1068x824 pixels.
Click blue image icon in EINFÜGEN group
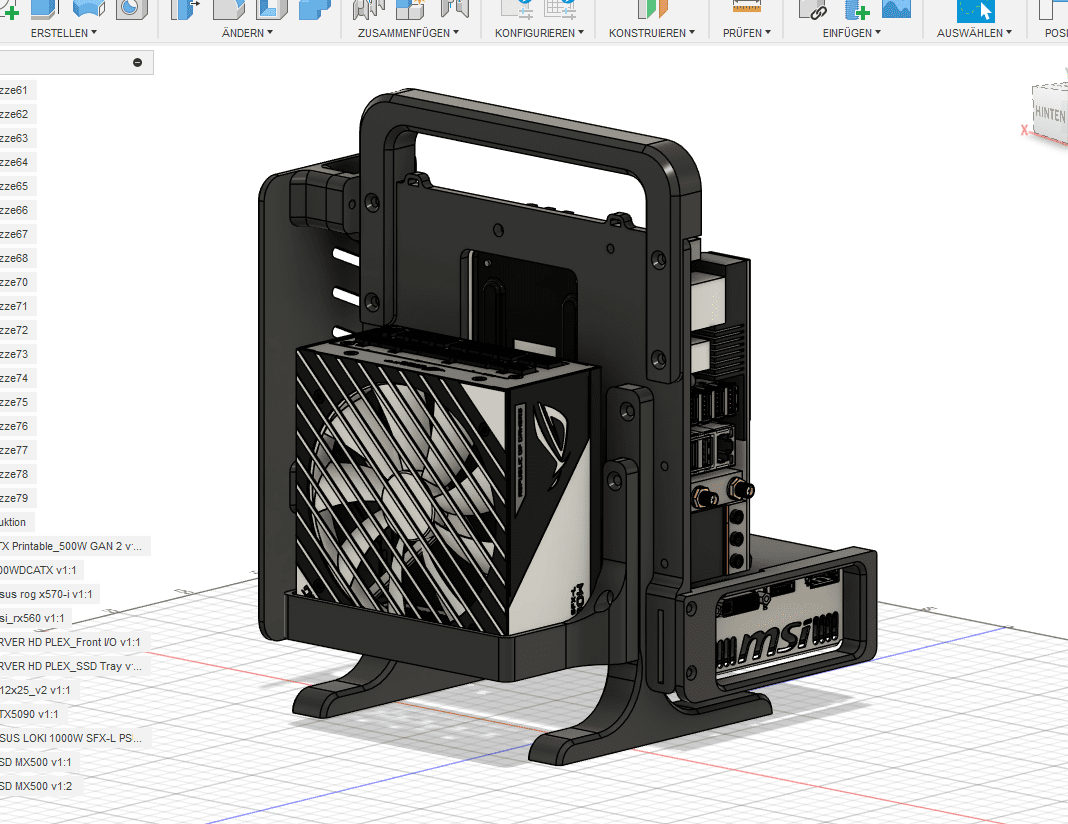896,8
